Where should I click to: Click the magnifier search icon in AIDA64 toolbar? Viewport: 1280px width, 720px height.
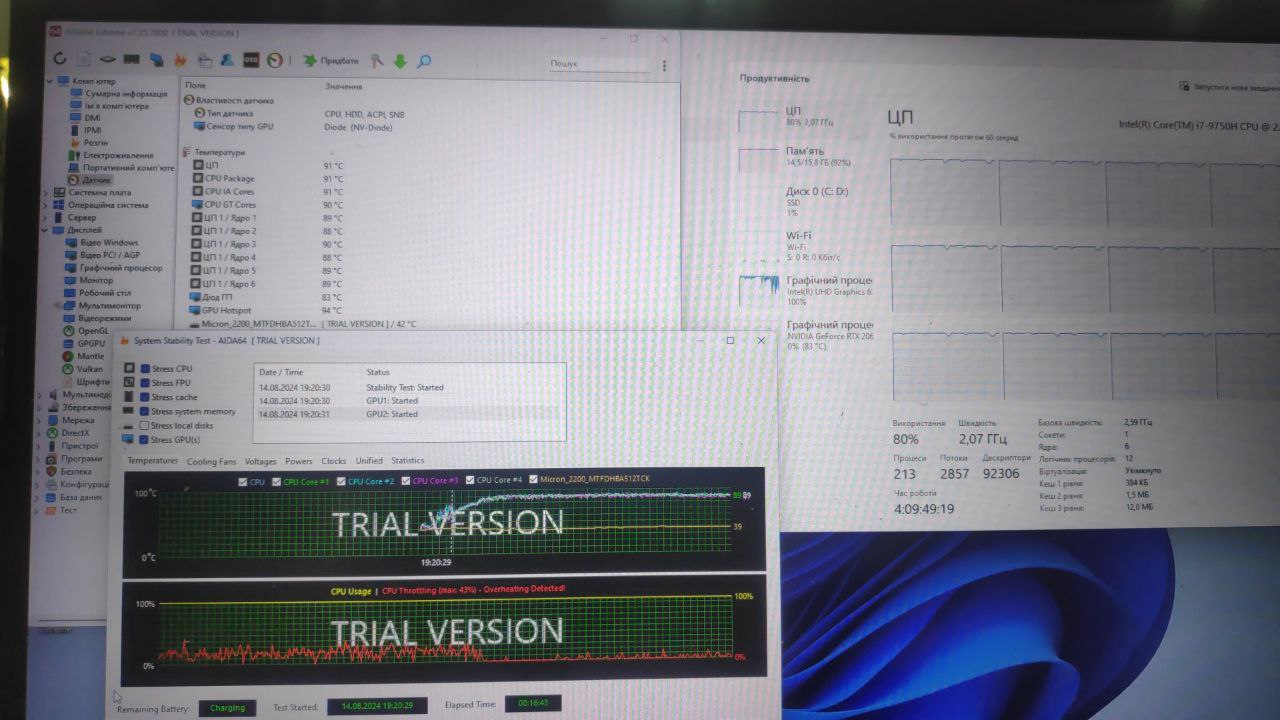tap(424, 61)
